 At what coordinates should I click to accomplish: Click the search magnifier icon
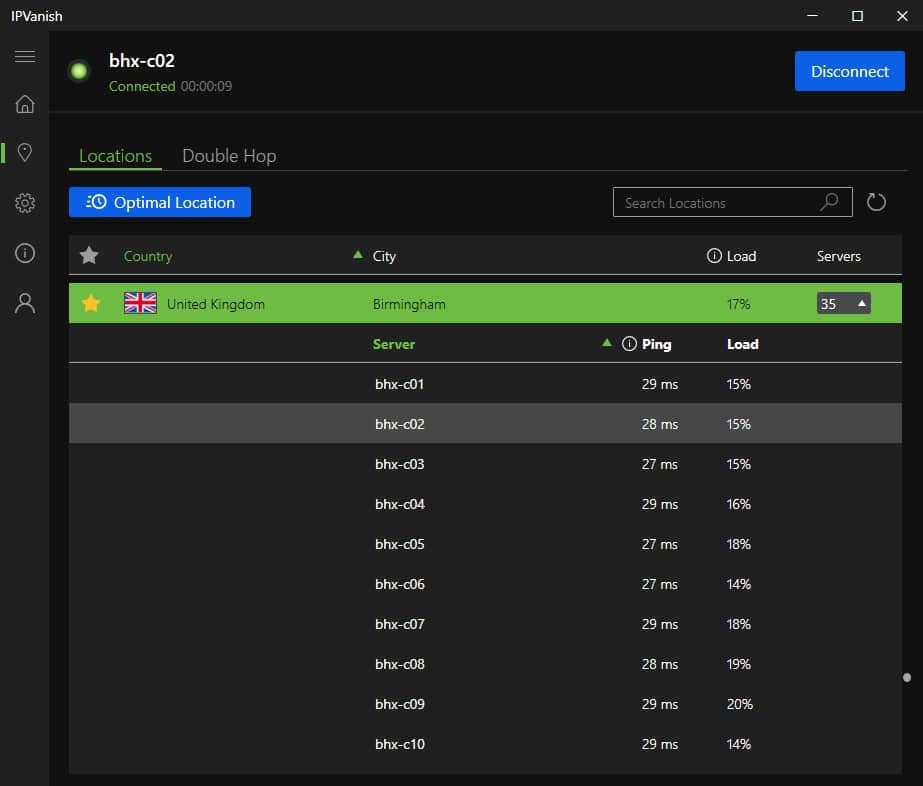point(829,202)
